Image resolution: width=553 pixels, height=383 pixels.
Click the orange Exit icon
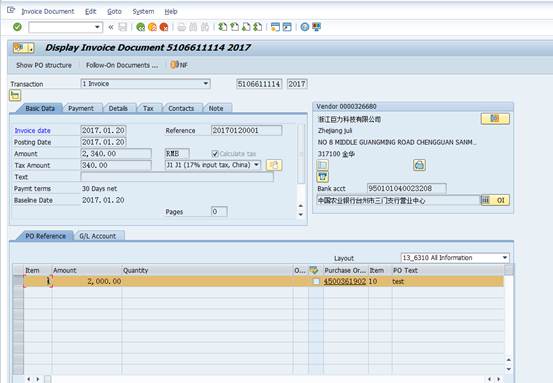click(x=152, y=27)
